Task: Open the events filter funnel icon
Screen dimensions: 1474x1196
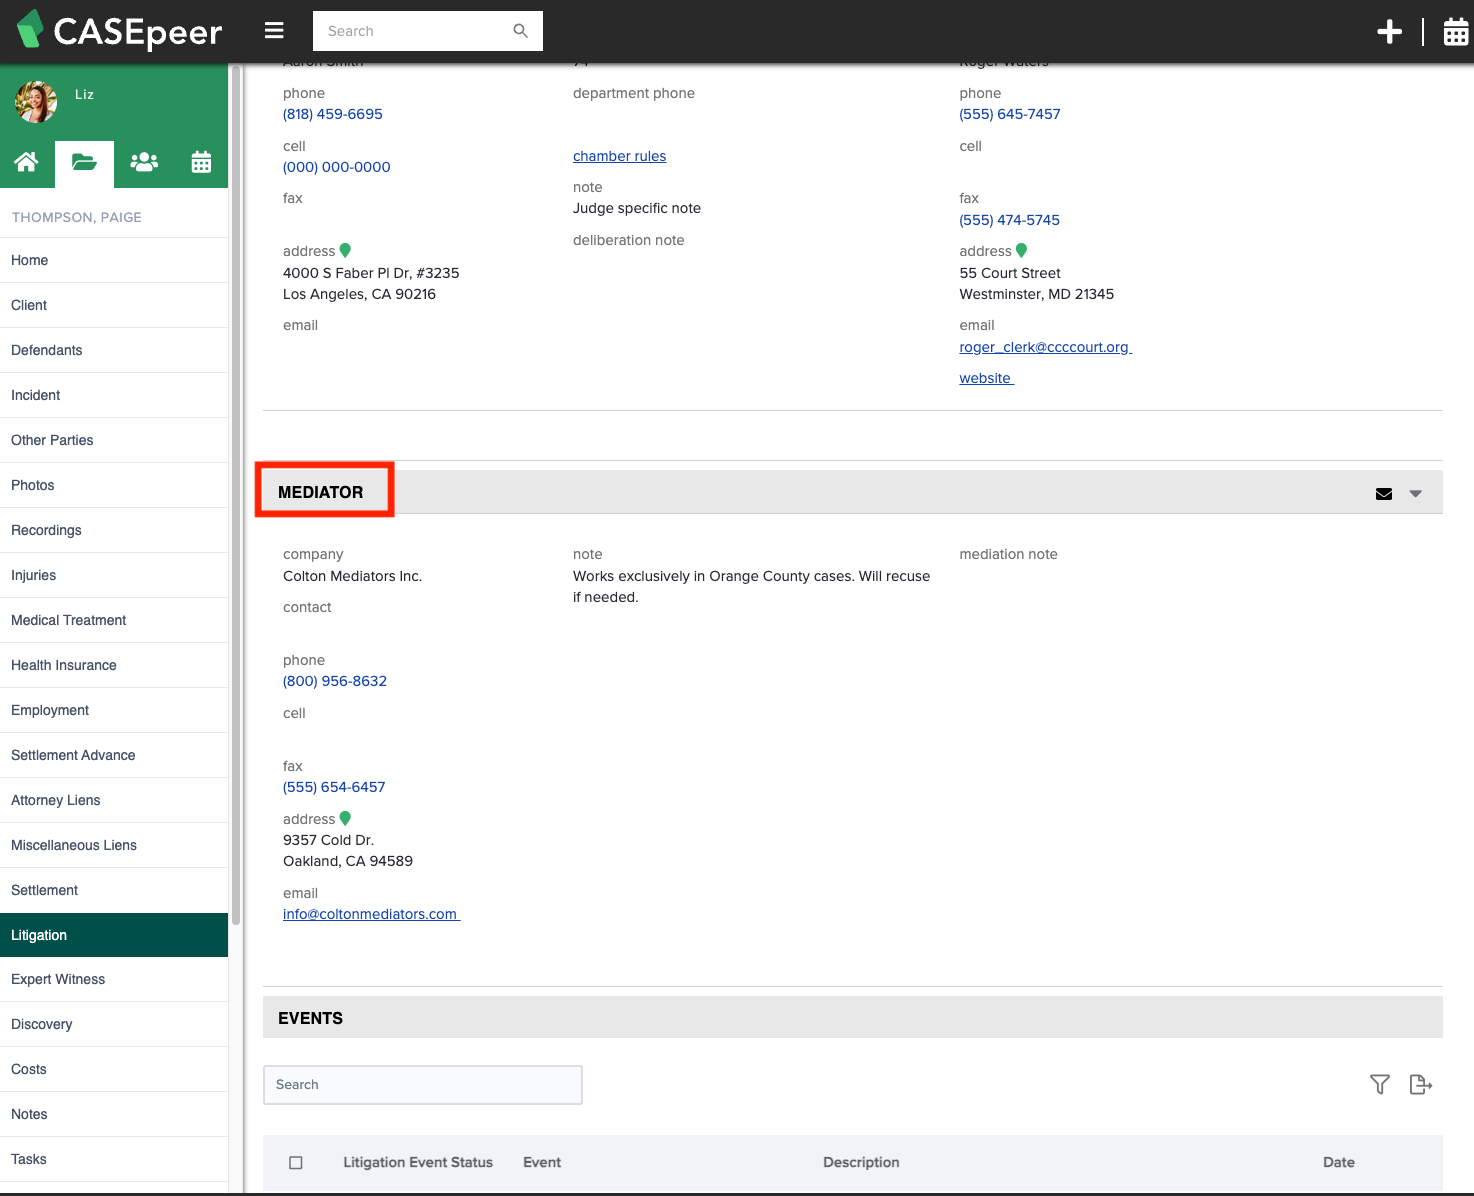Action: pyautogui.click(x=1380, y=1084)
